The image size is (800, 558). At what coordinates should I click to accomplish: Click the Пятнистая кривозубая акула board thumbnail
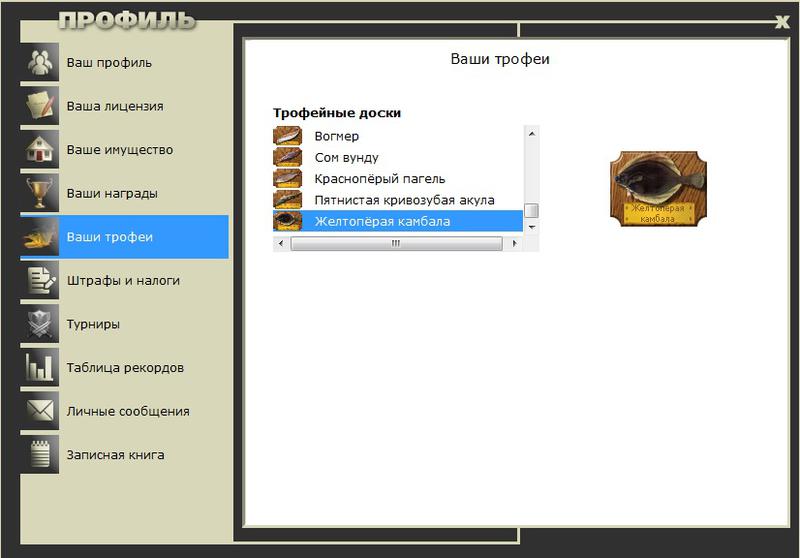288,200
